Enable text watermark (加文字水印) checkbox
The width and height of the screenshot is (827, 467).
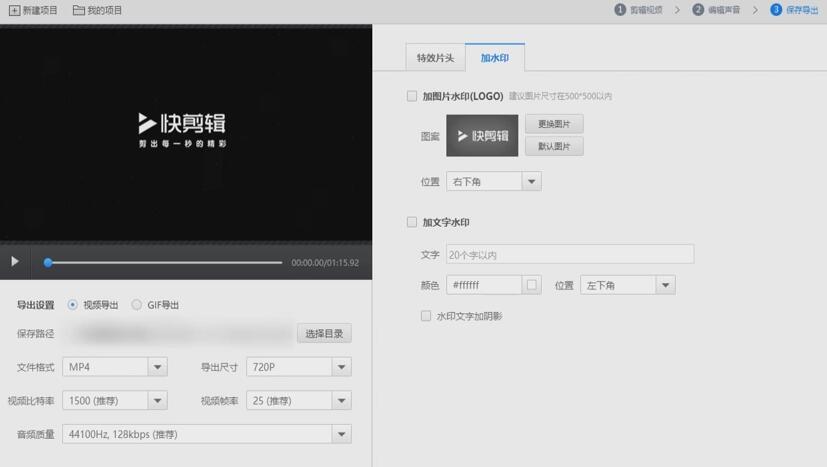pos(412,223)
